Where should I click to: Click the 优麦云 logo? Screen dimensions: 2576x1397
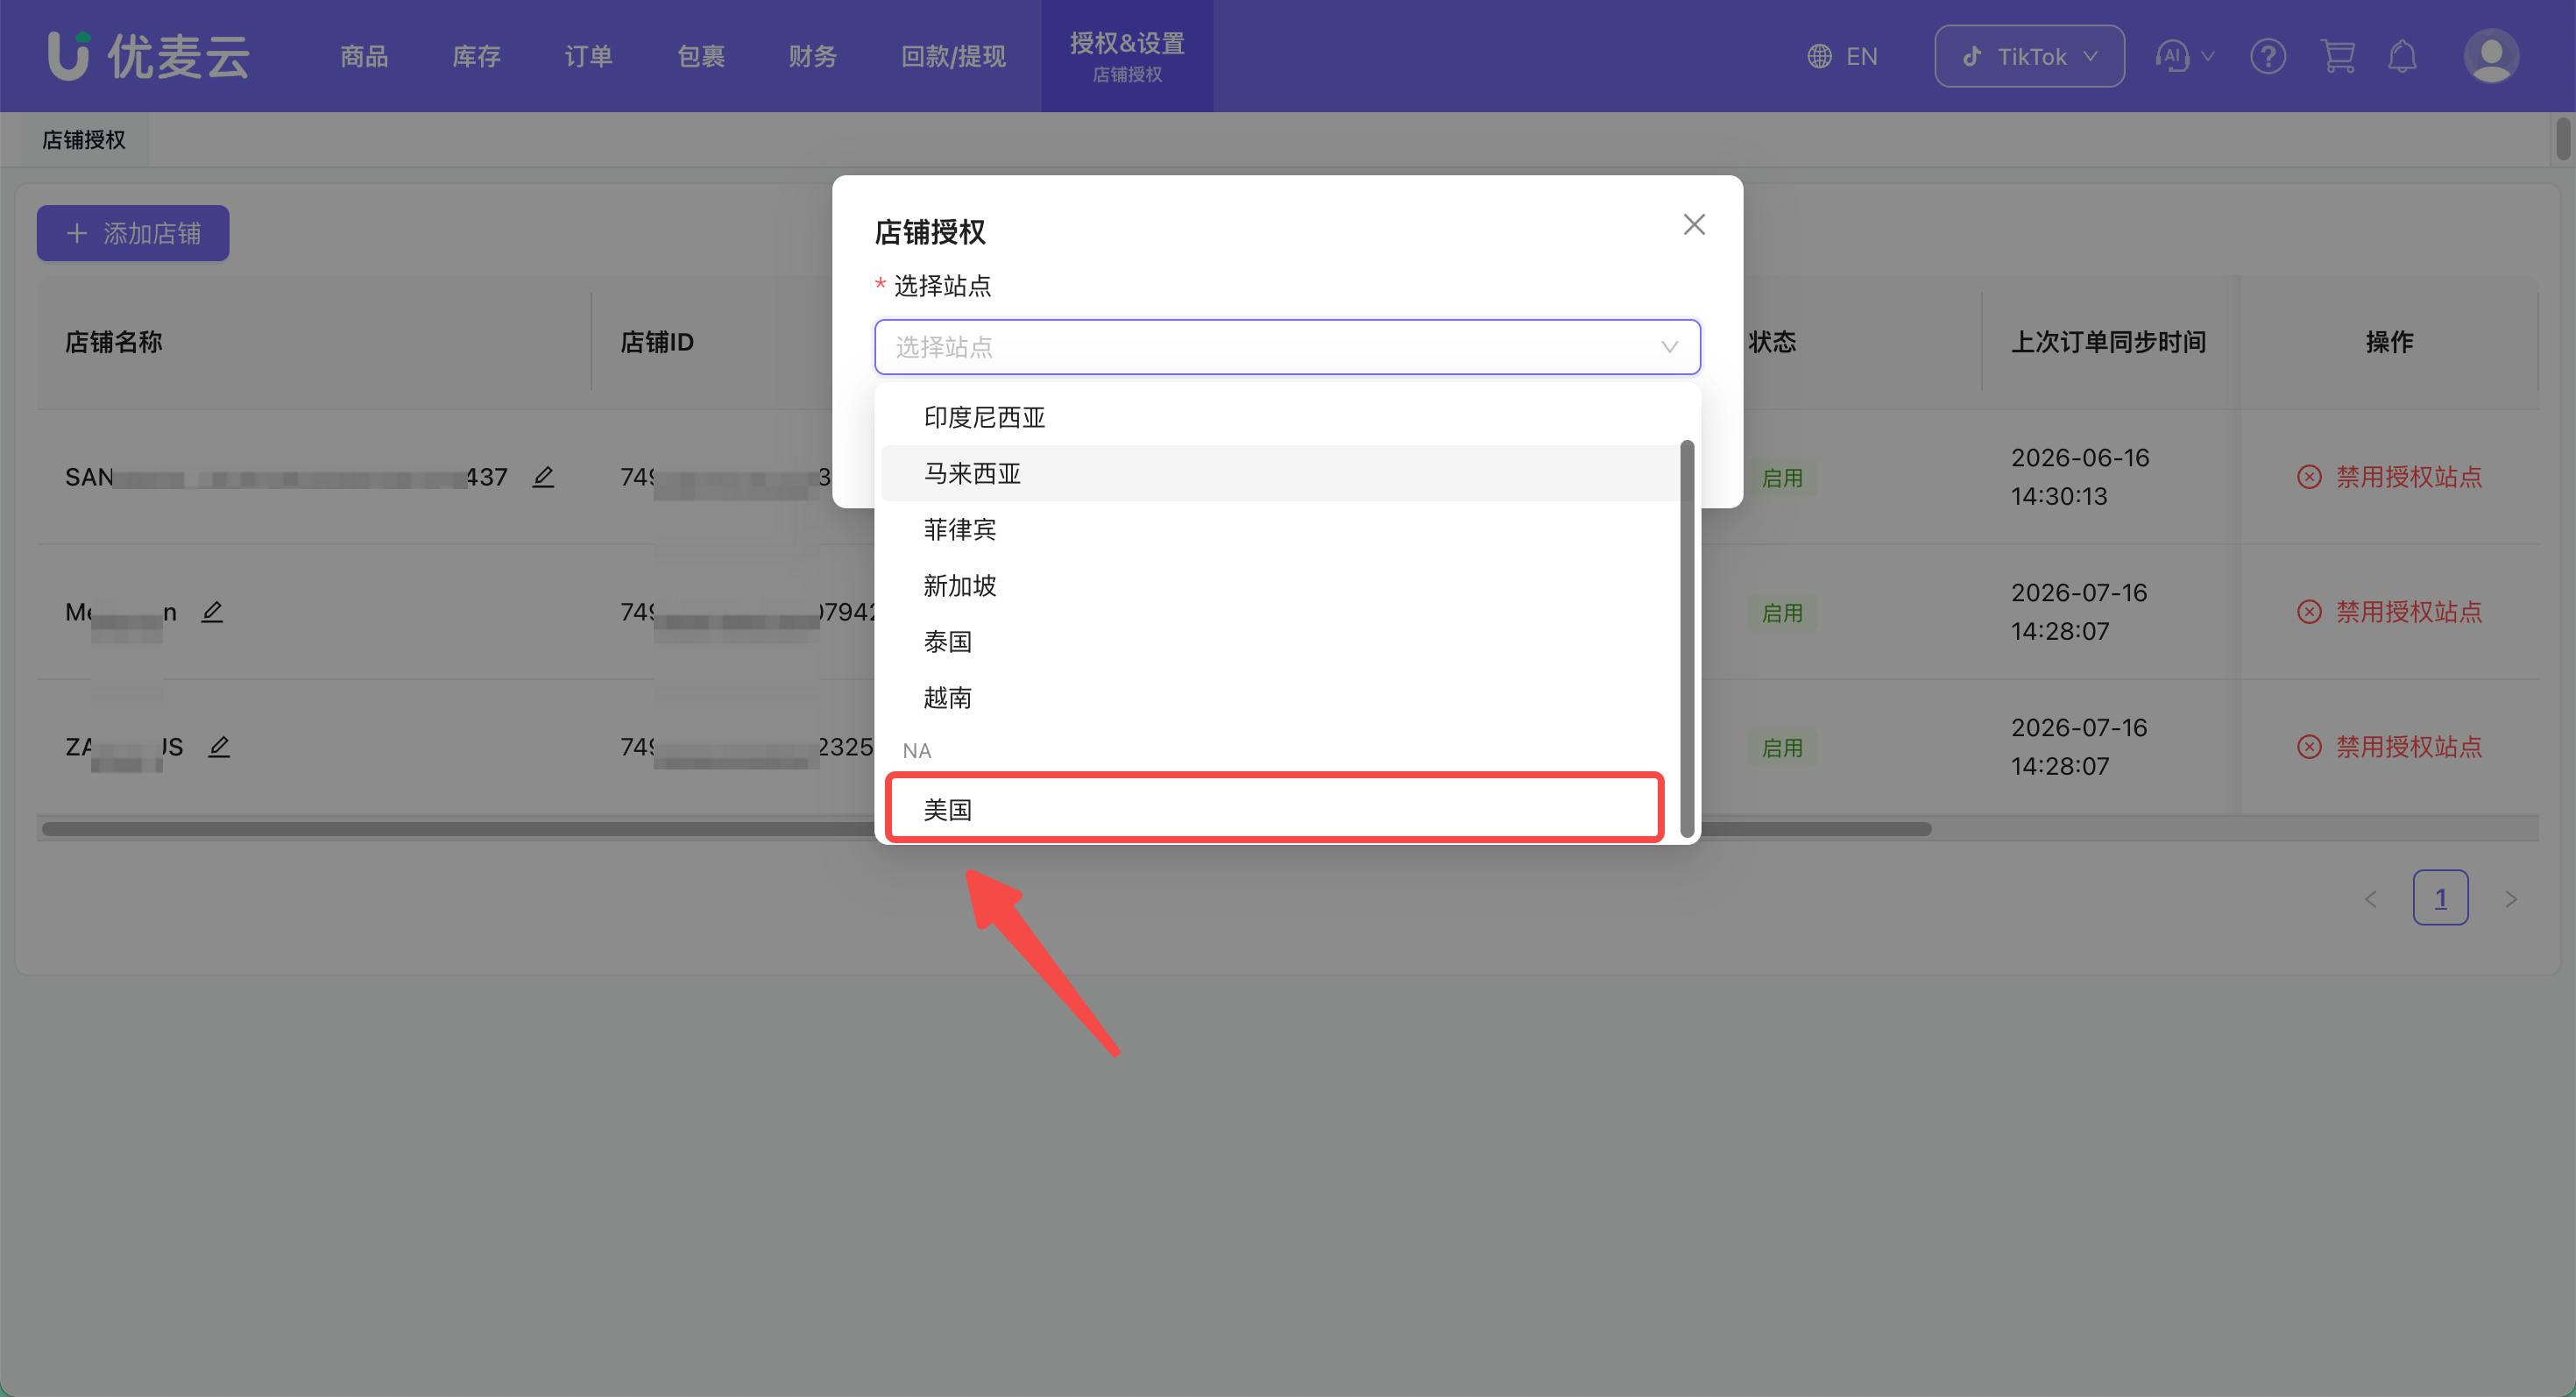tap(149, 56)
